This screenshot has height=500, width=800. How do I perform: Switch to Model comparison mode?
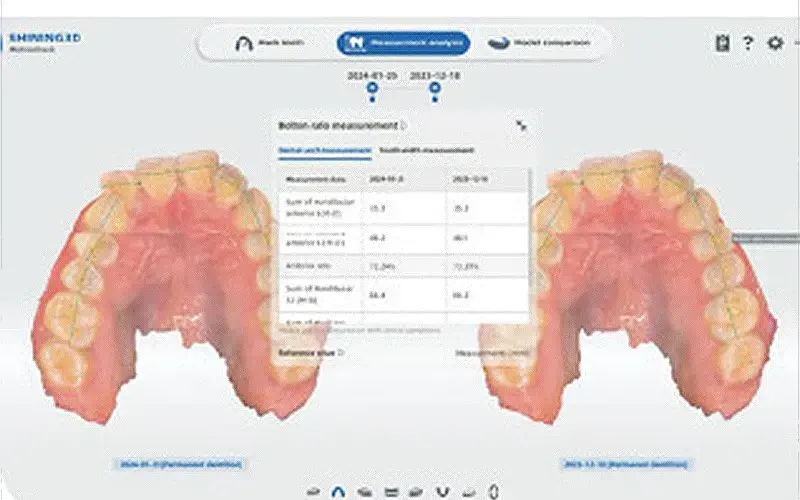[x=538, y=43]
